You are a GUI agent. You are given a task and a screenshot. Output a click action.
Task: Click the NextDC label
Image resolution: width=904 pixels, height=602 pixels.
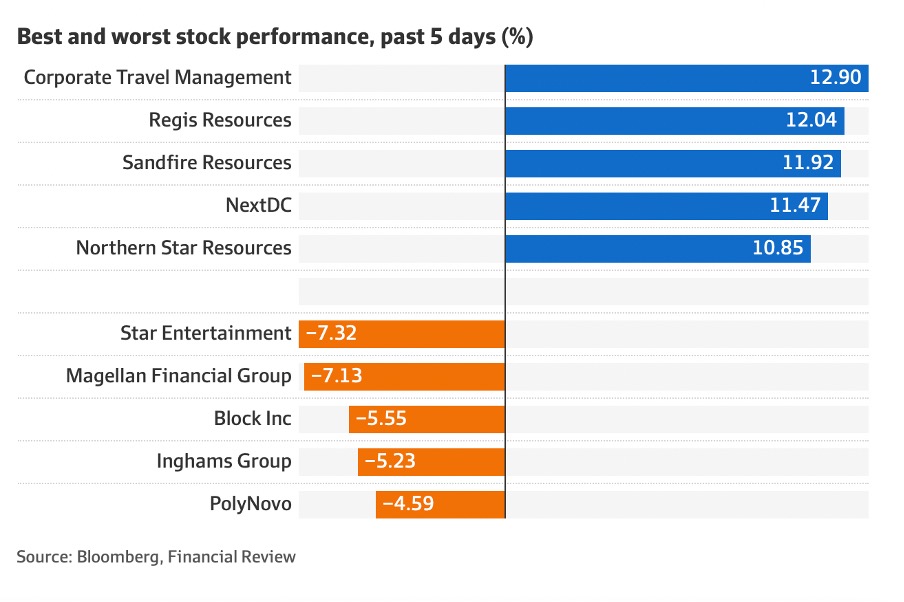pyautogui.click(x=259, y=205)
